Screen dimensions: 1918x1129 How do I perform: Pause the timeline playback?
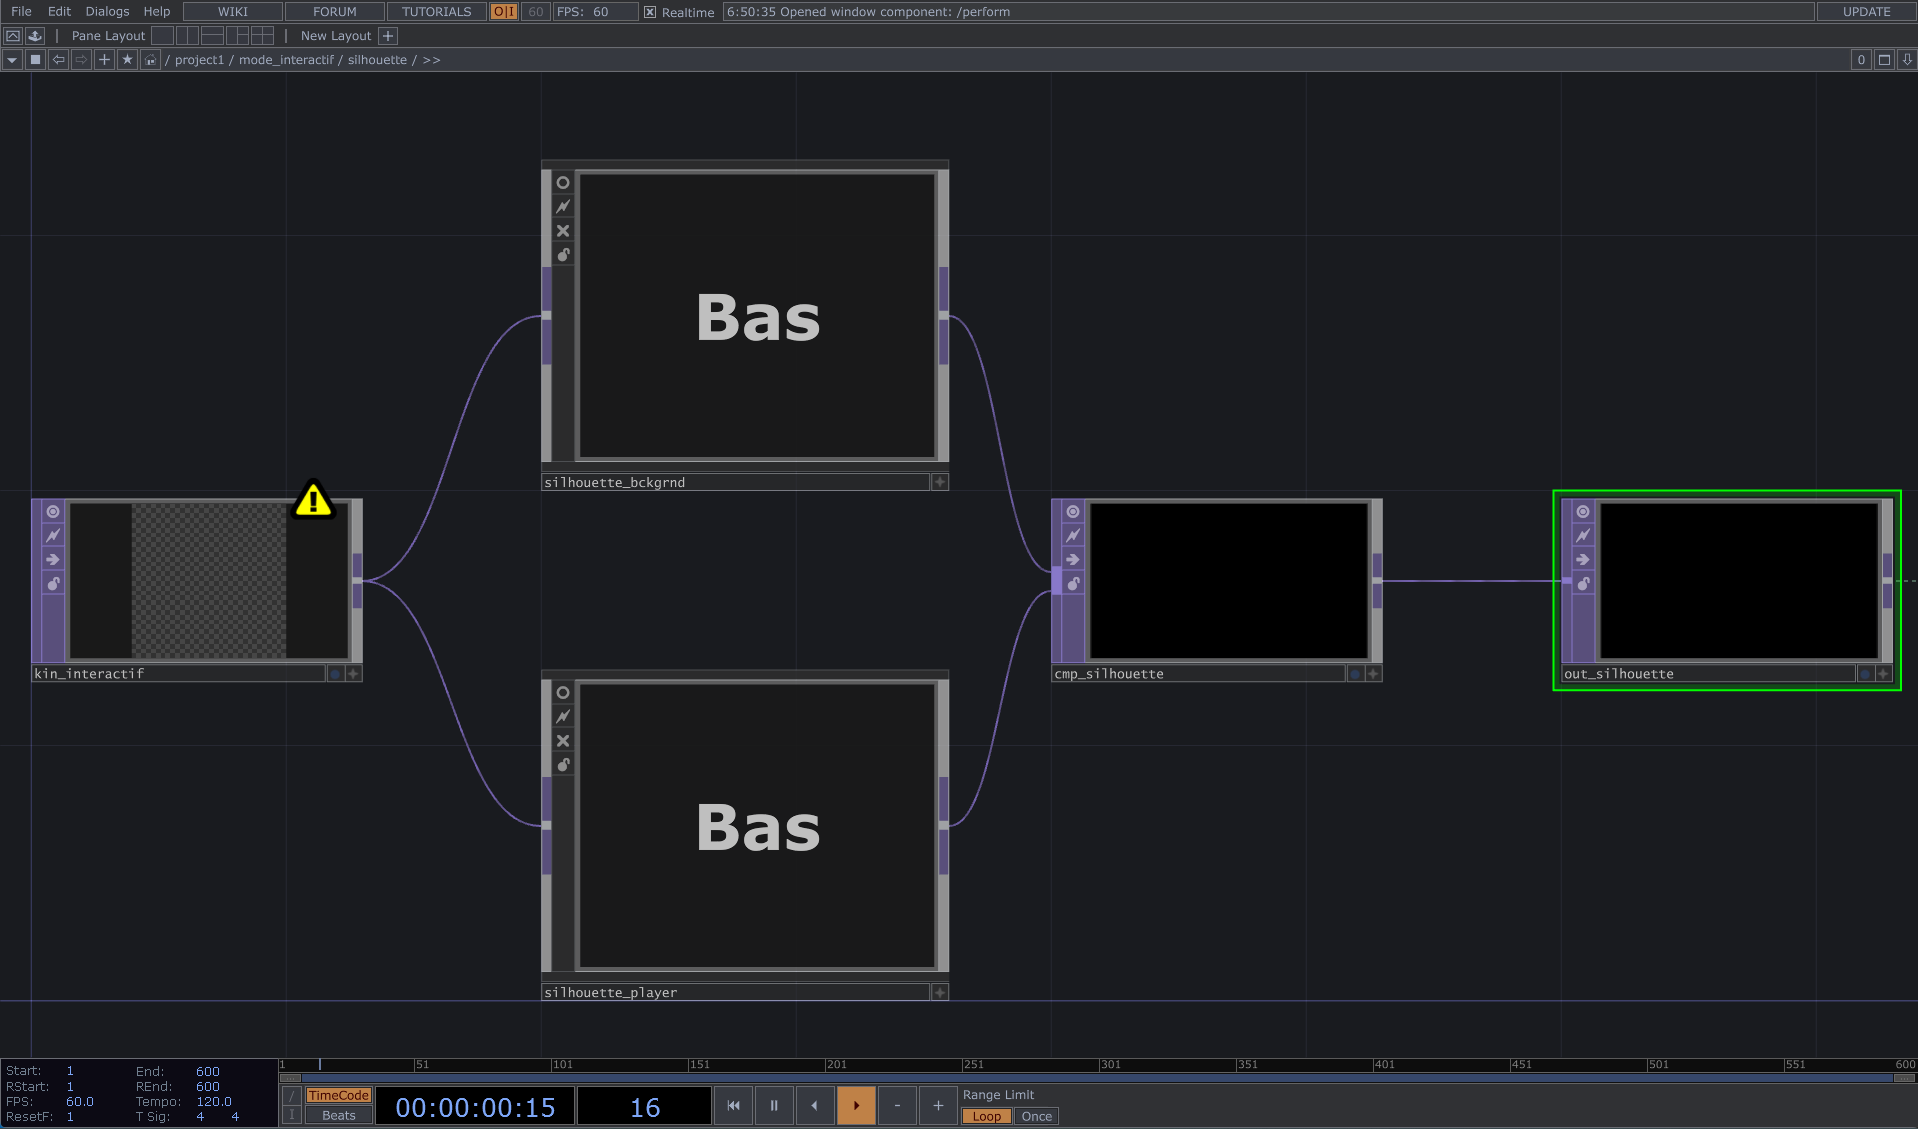click(774, 1105)
